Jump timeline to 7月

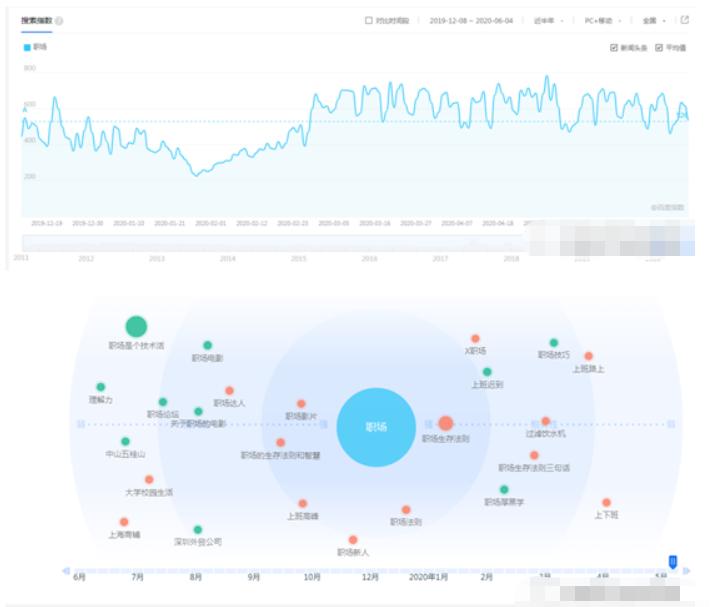[x=137, y=577]
